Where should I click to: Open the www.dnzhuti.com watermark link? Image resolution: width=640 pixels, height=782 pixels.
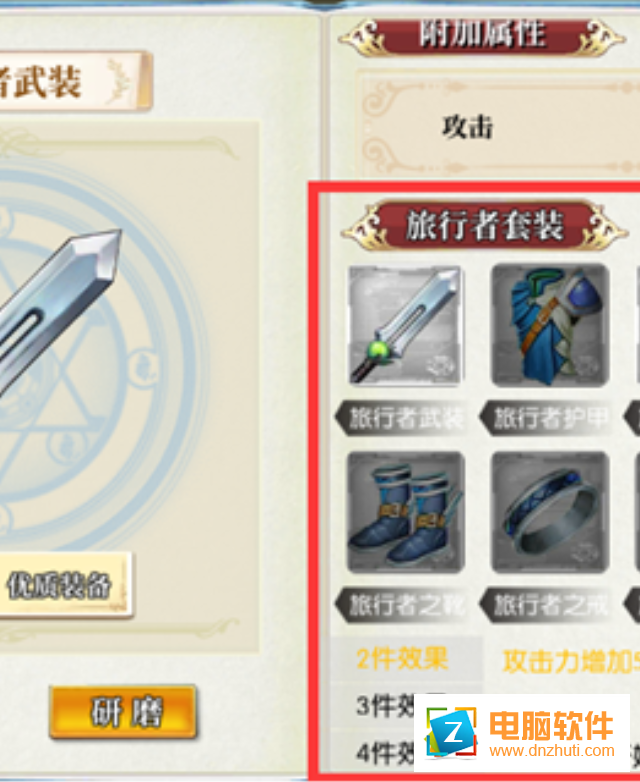coord(552,751)
